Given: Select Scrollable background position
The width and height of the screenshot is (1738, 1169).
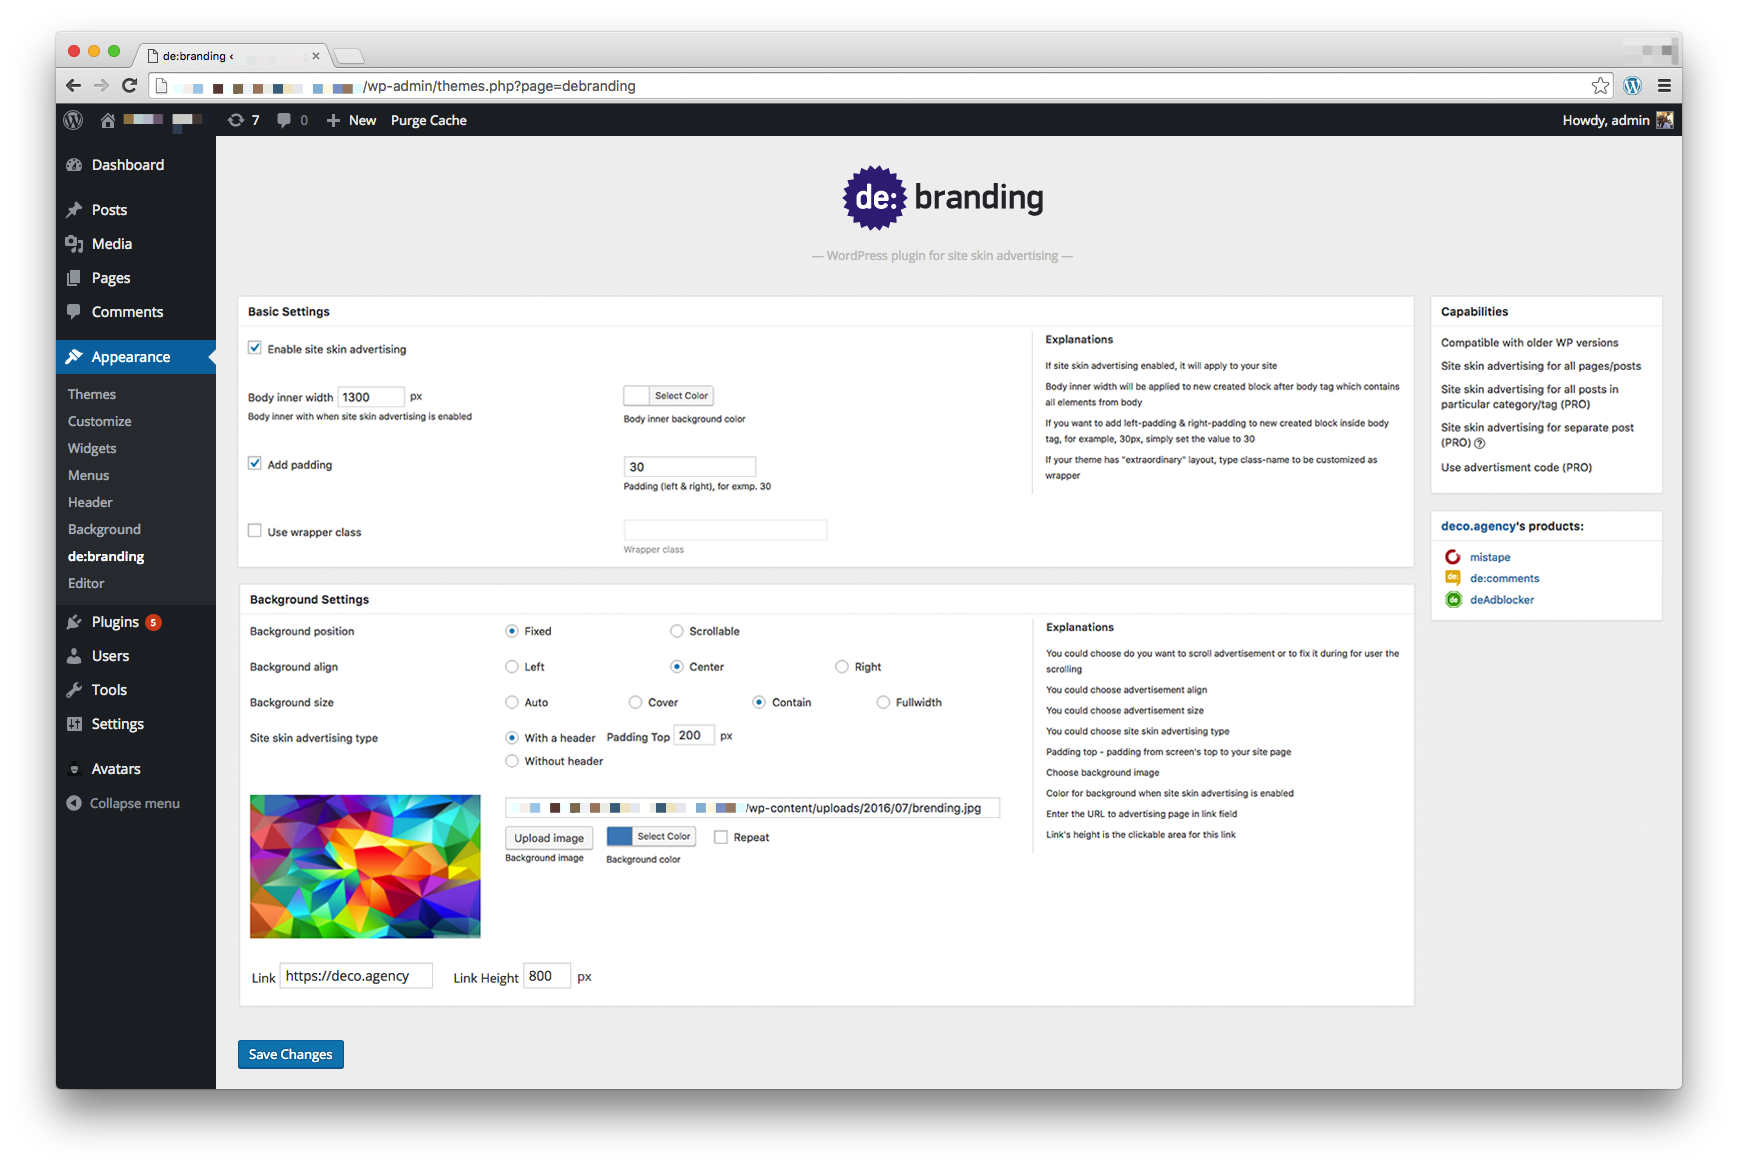Looking at the screenshot, I should (677, 631).
